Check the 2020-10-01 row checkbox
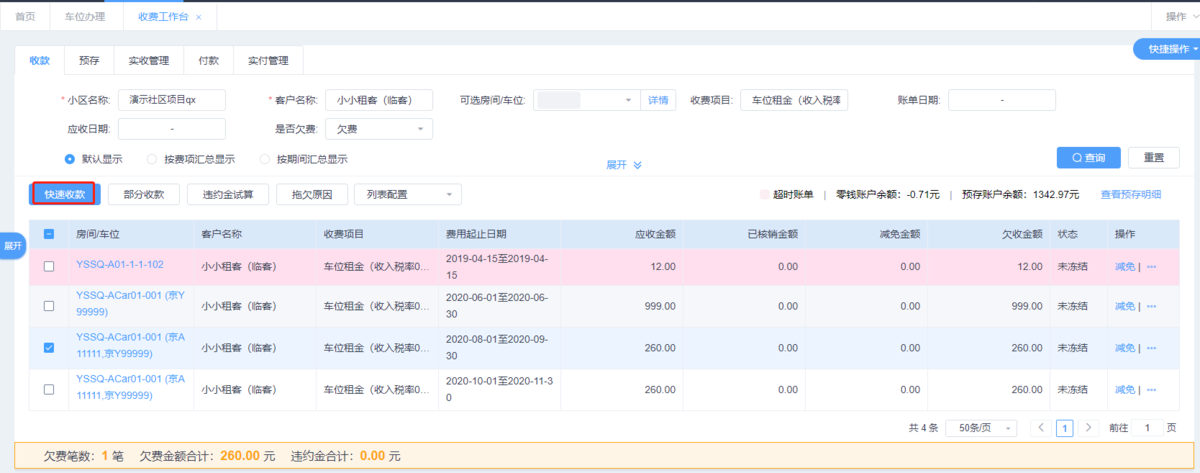1200x473 pixels. 49,389
